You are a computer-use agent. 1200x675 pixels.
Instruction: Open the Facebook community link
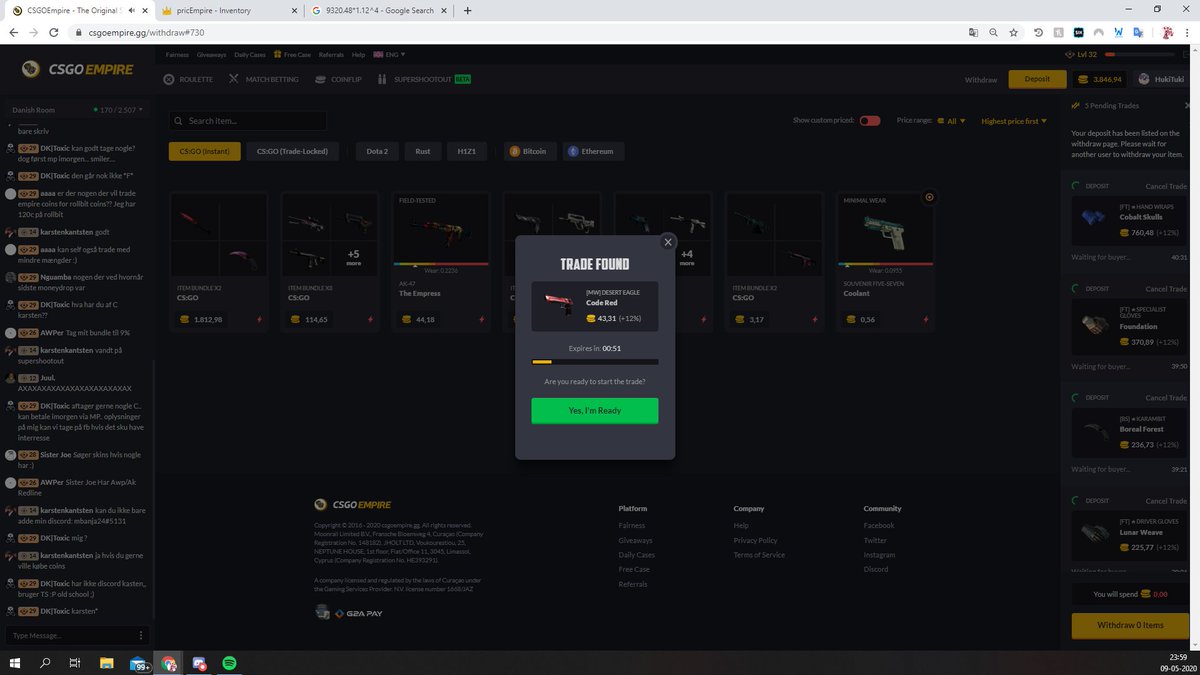click(x=879, y=525)
